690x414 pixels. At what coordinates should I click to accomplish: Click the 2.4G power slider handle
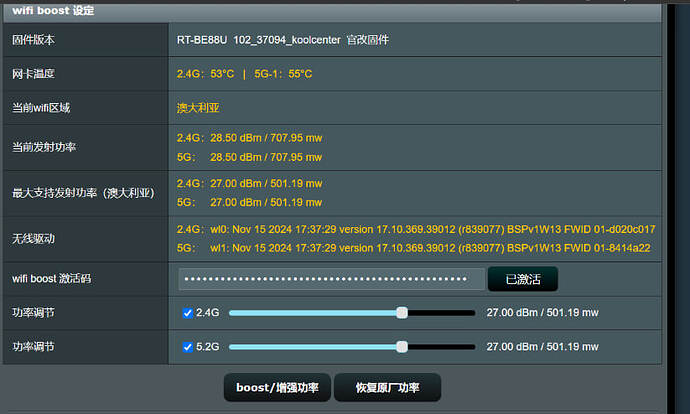[x=402, y=313]
